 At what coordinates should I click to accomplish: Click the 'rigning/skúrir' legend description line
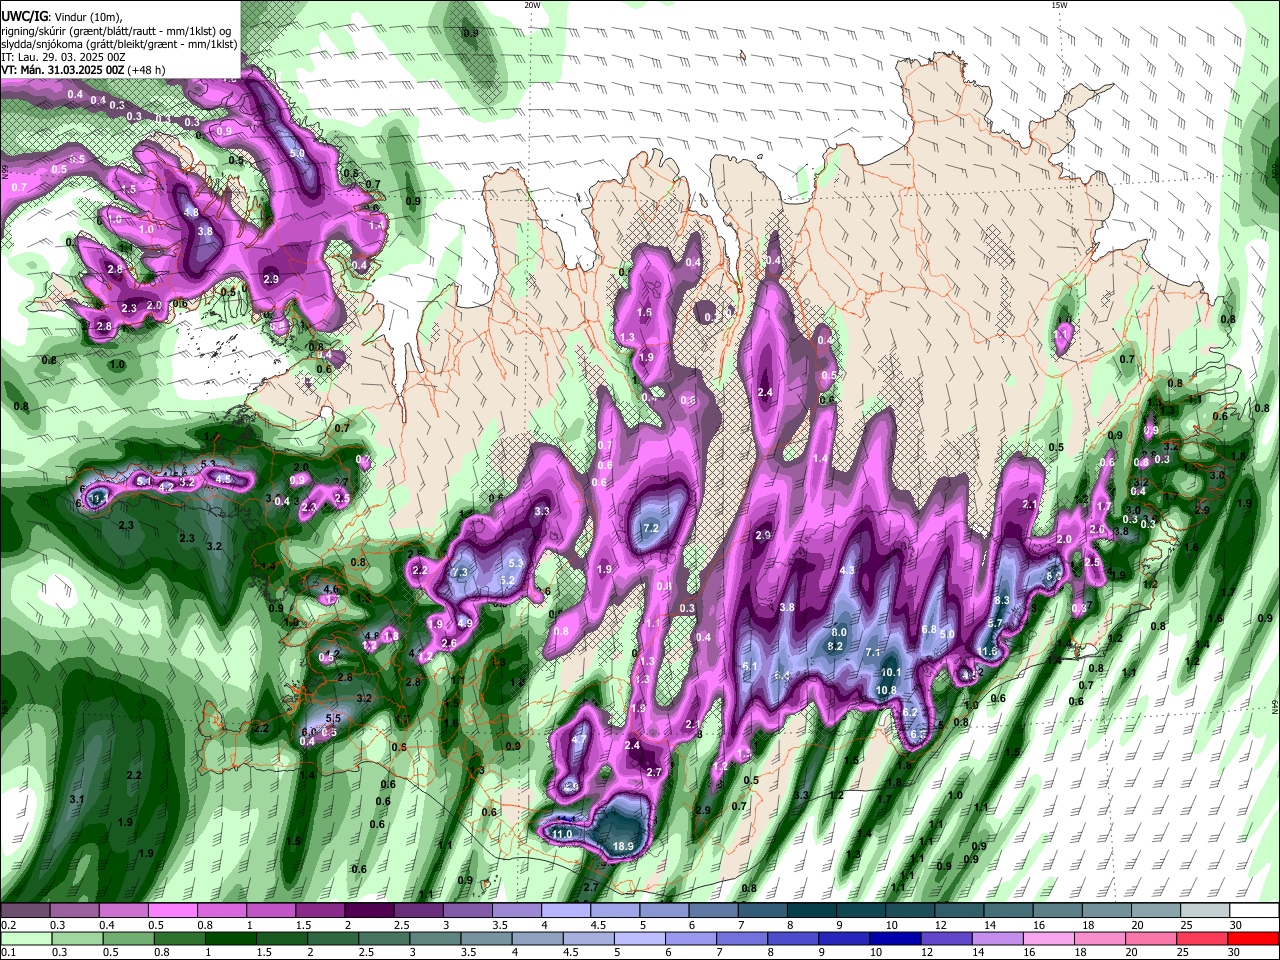[114, 30]
